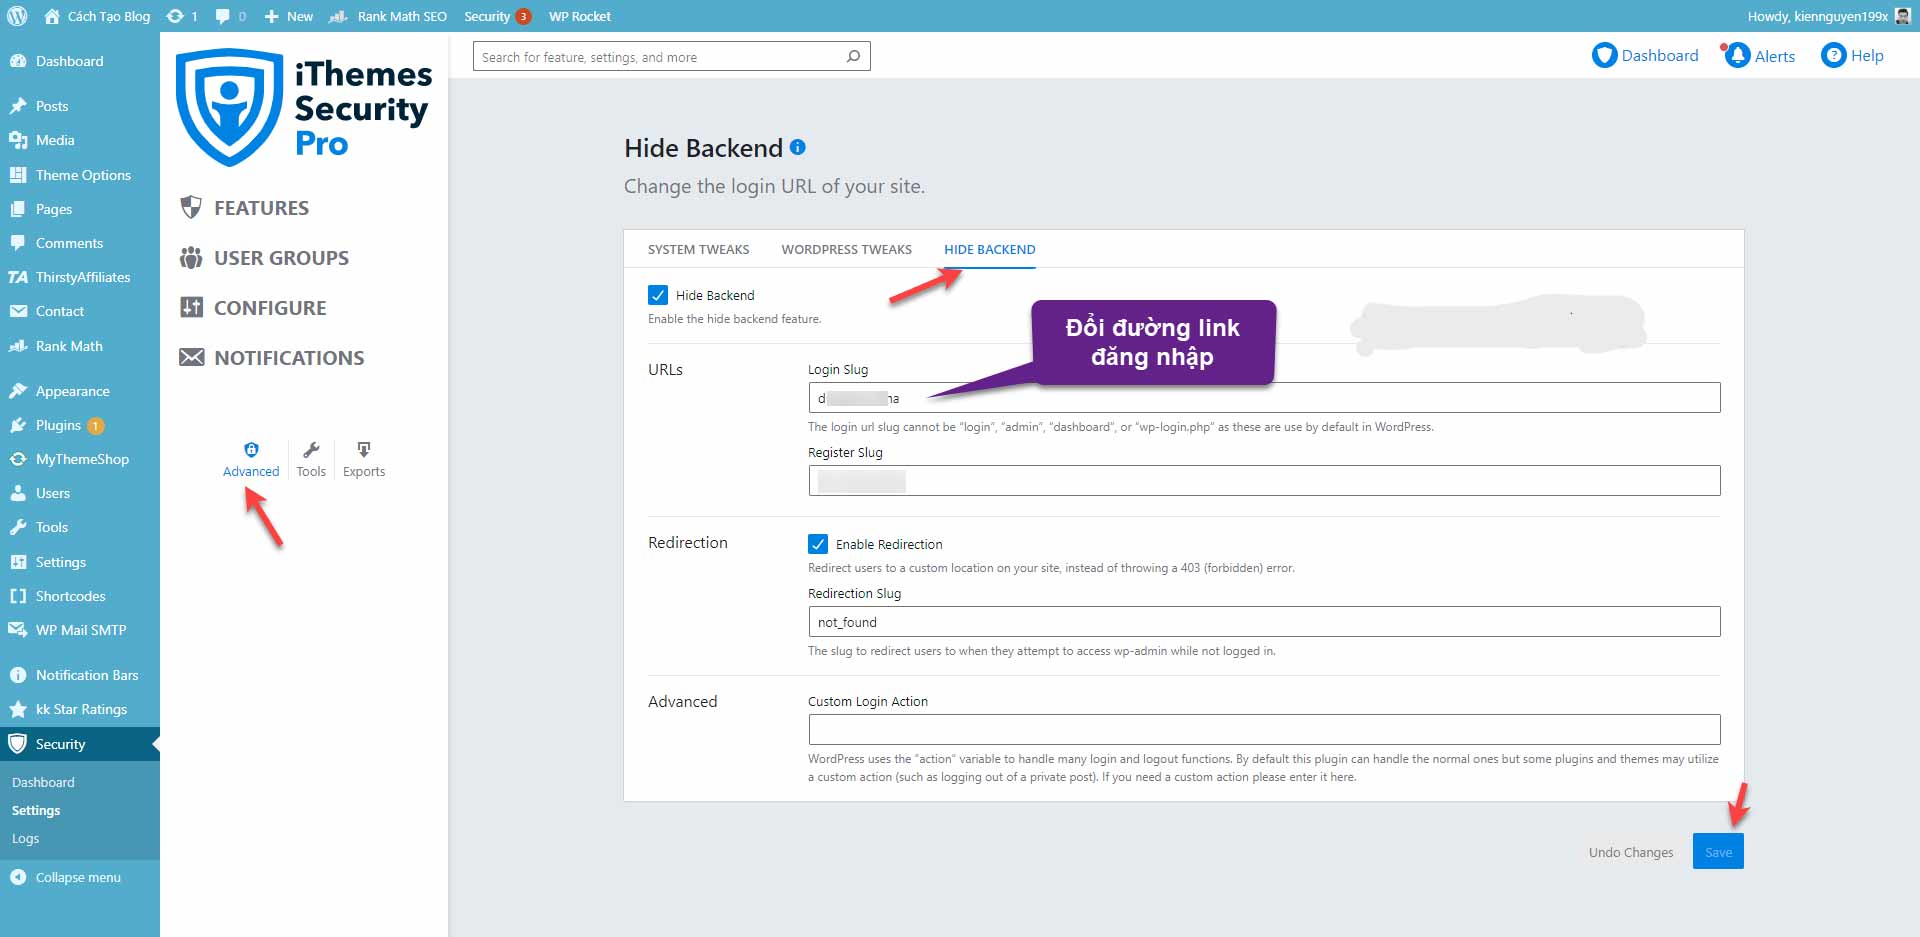Open CONFIGURE section
Viewport: 1920px width, 937px height.
(253, 308)
